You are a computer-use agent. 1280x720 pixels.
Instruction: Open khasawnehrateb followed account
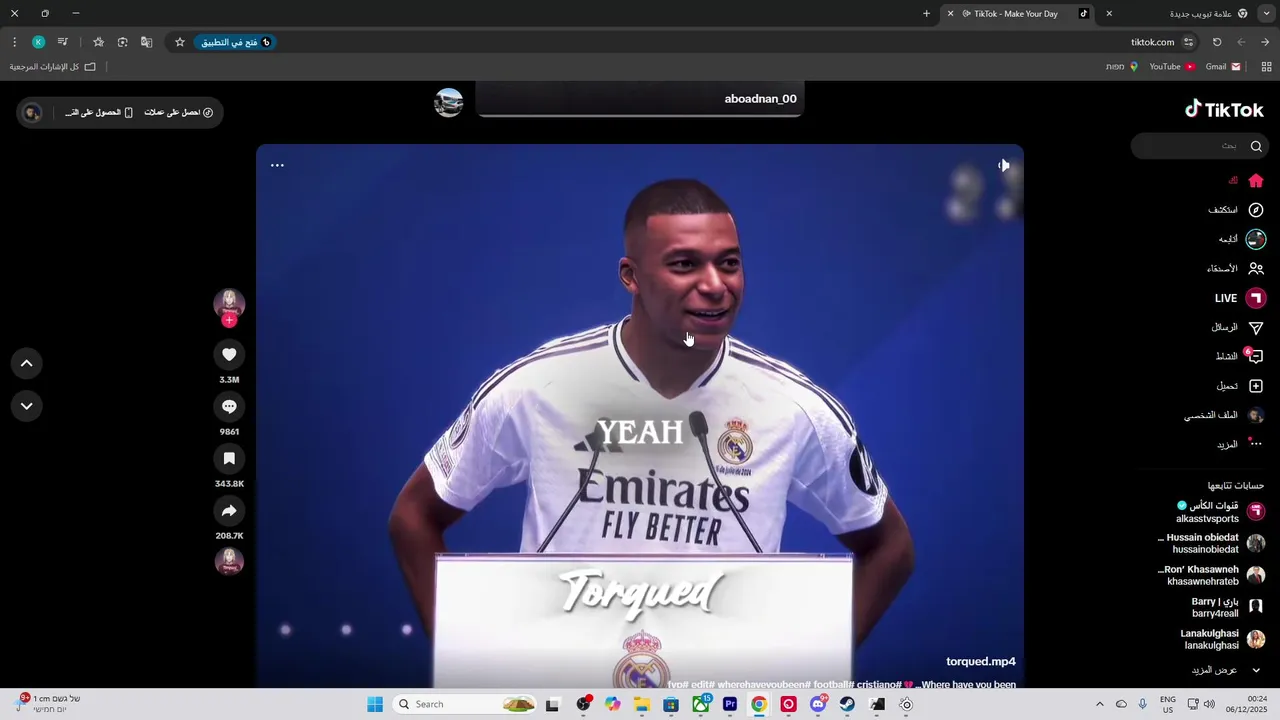(1212, 575)
